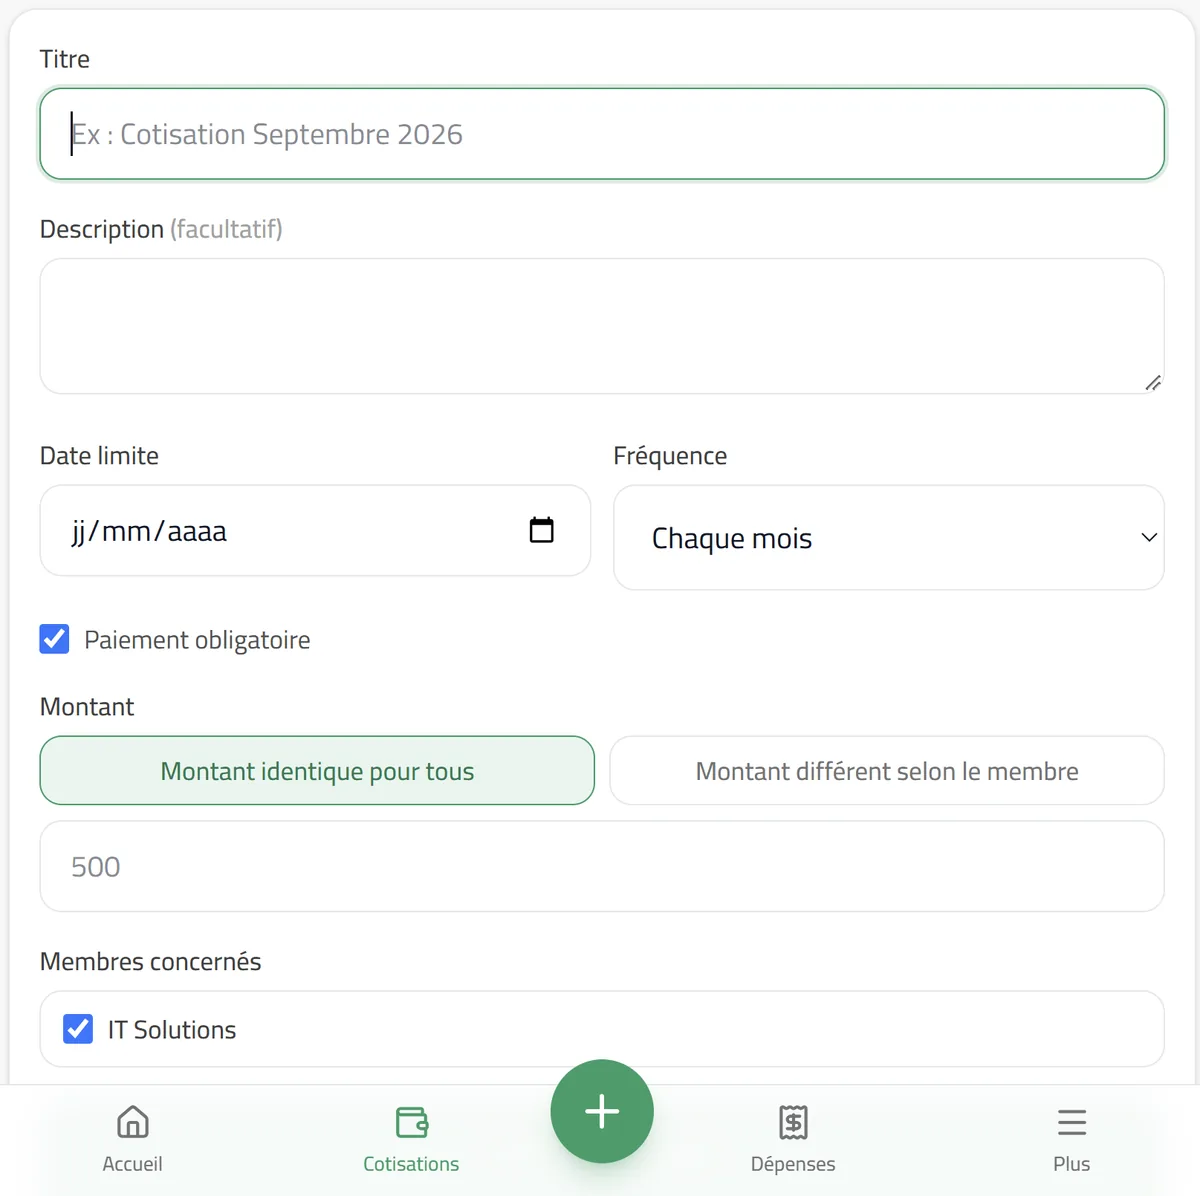Viewport: 1200px width, 1196px height.
Task: Grab the description textarea resize handle
Action: tap(1153, 382)
